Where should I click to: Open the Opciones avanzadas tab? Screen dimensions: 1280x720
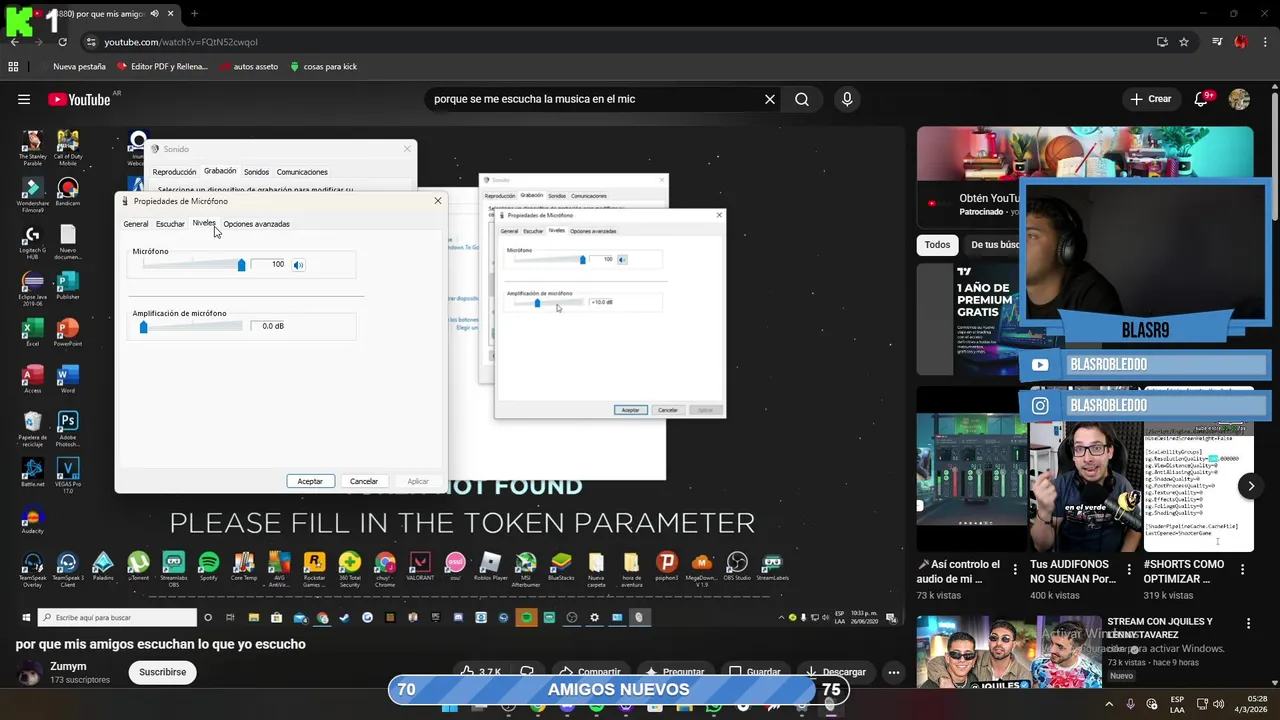[256, 224]
